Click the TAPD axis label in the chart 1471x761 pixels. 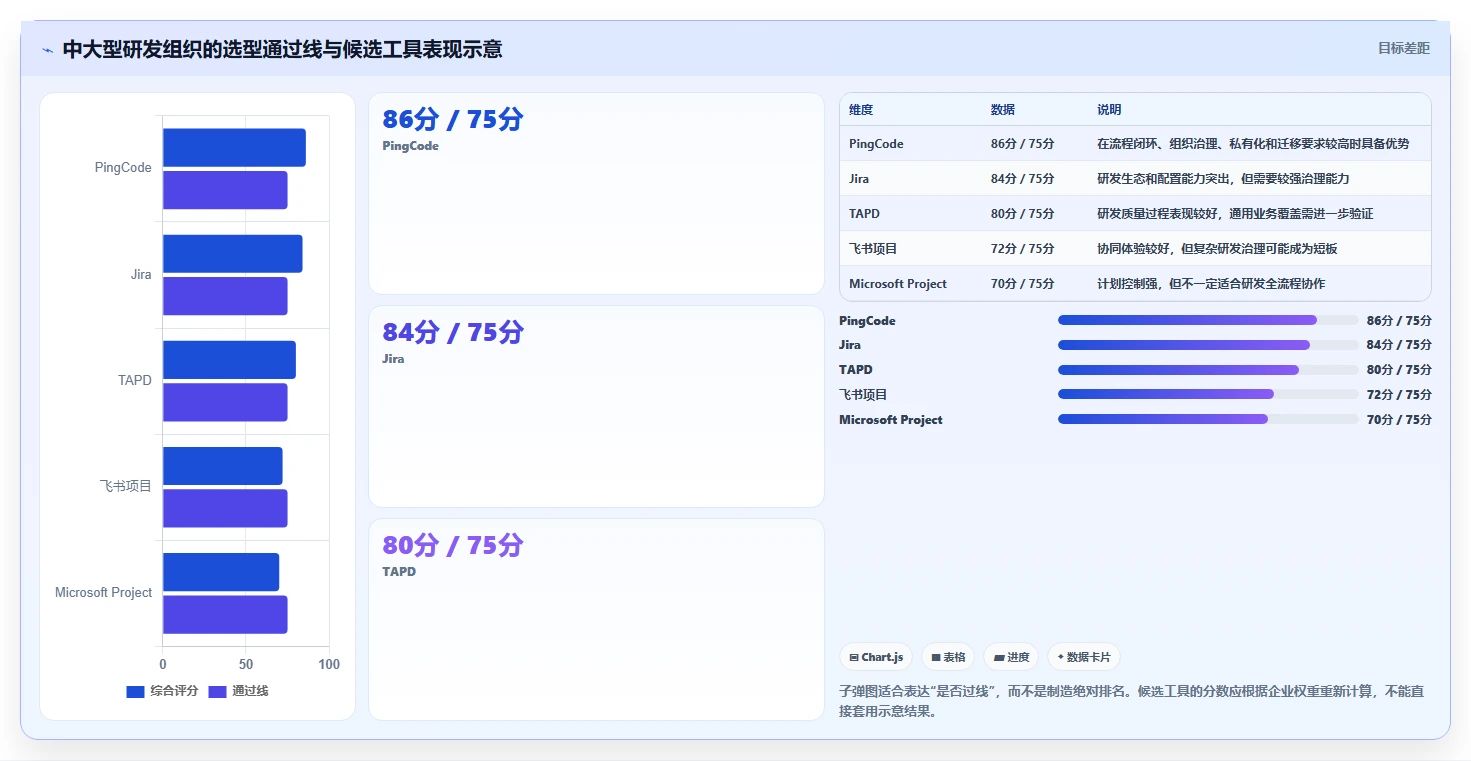(x=135, y=380)
